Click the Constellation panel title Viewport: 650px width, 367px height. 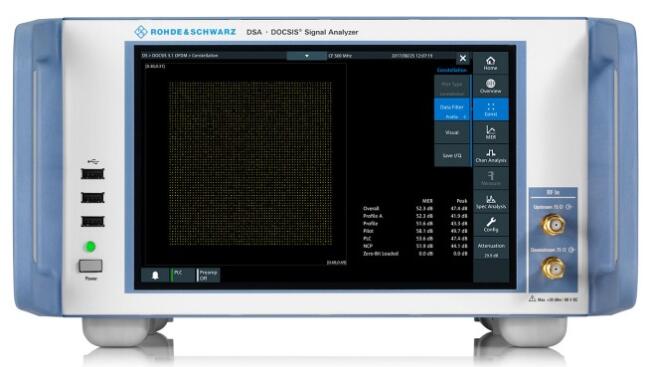click(x=451, y=70)
